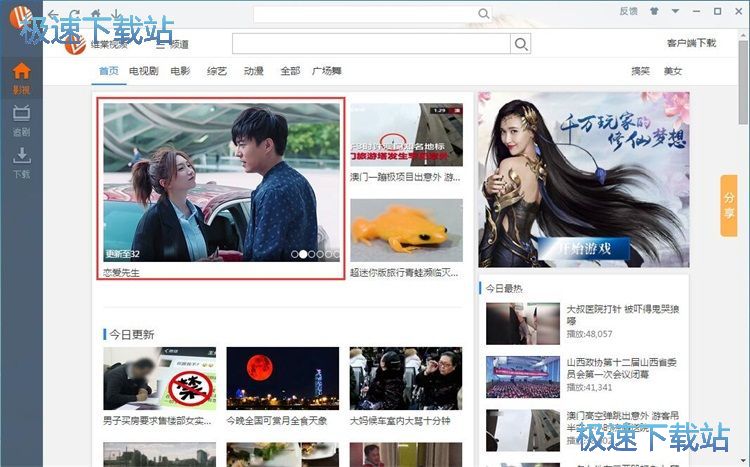The height and width of the screenshot is (467, 750).
Task: Click inside the title bar search field
Action: (x=365, y=14)
